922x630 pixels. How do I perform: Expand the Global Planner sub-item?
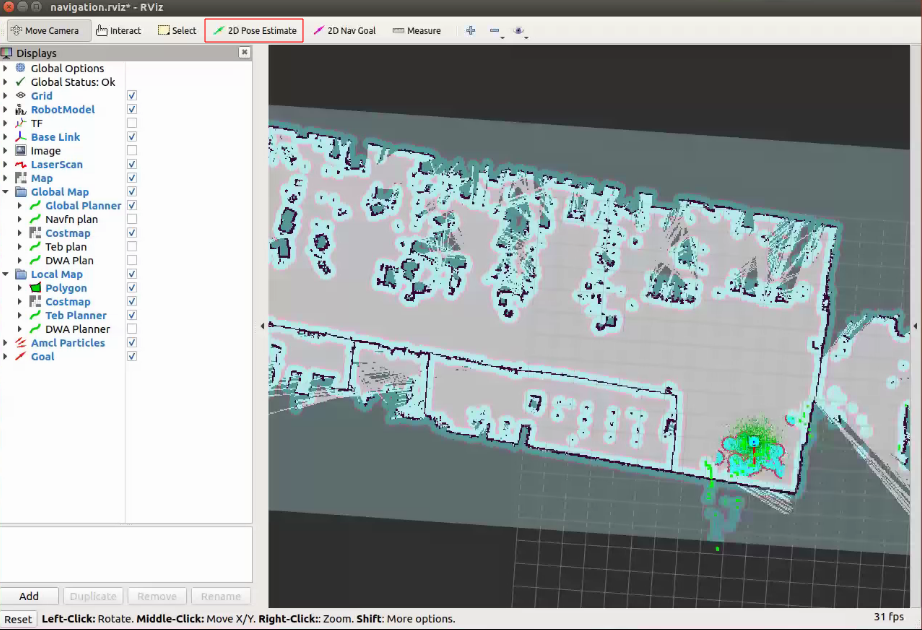[20, 205]
